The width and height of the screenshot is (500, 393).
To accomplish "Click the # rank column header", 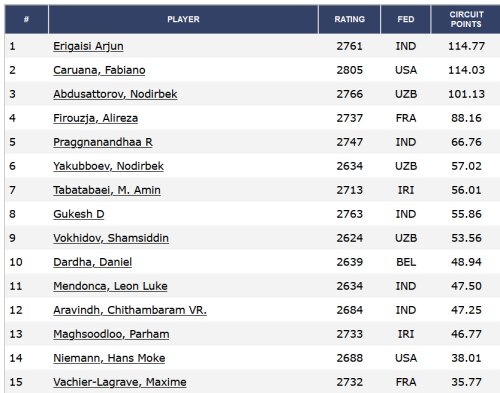I will [26, 19].
